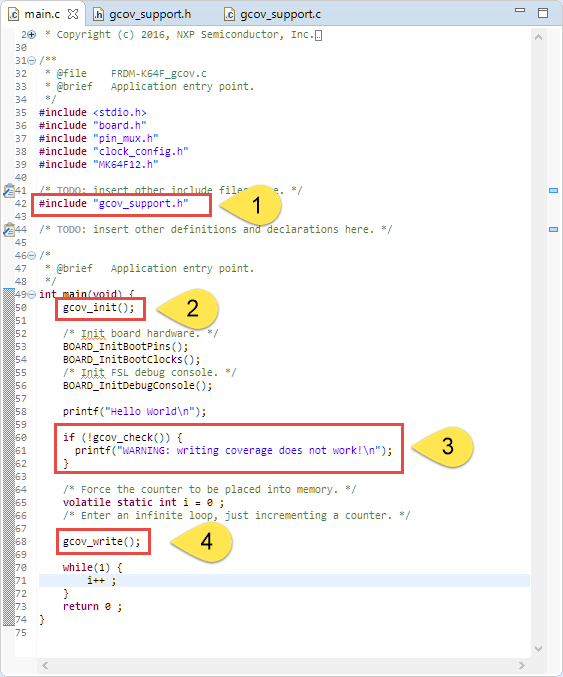Click the vertical scrollbar up arrow
The image size is (563, 677).
[x=538, y=38]
